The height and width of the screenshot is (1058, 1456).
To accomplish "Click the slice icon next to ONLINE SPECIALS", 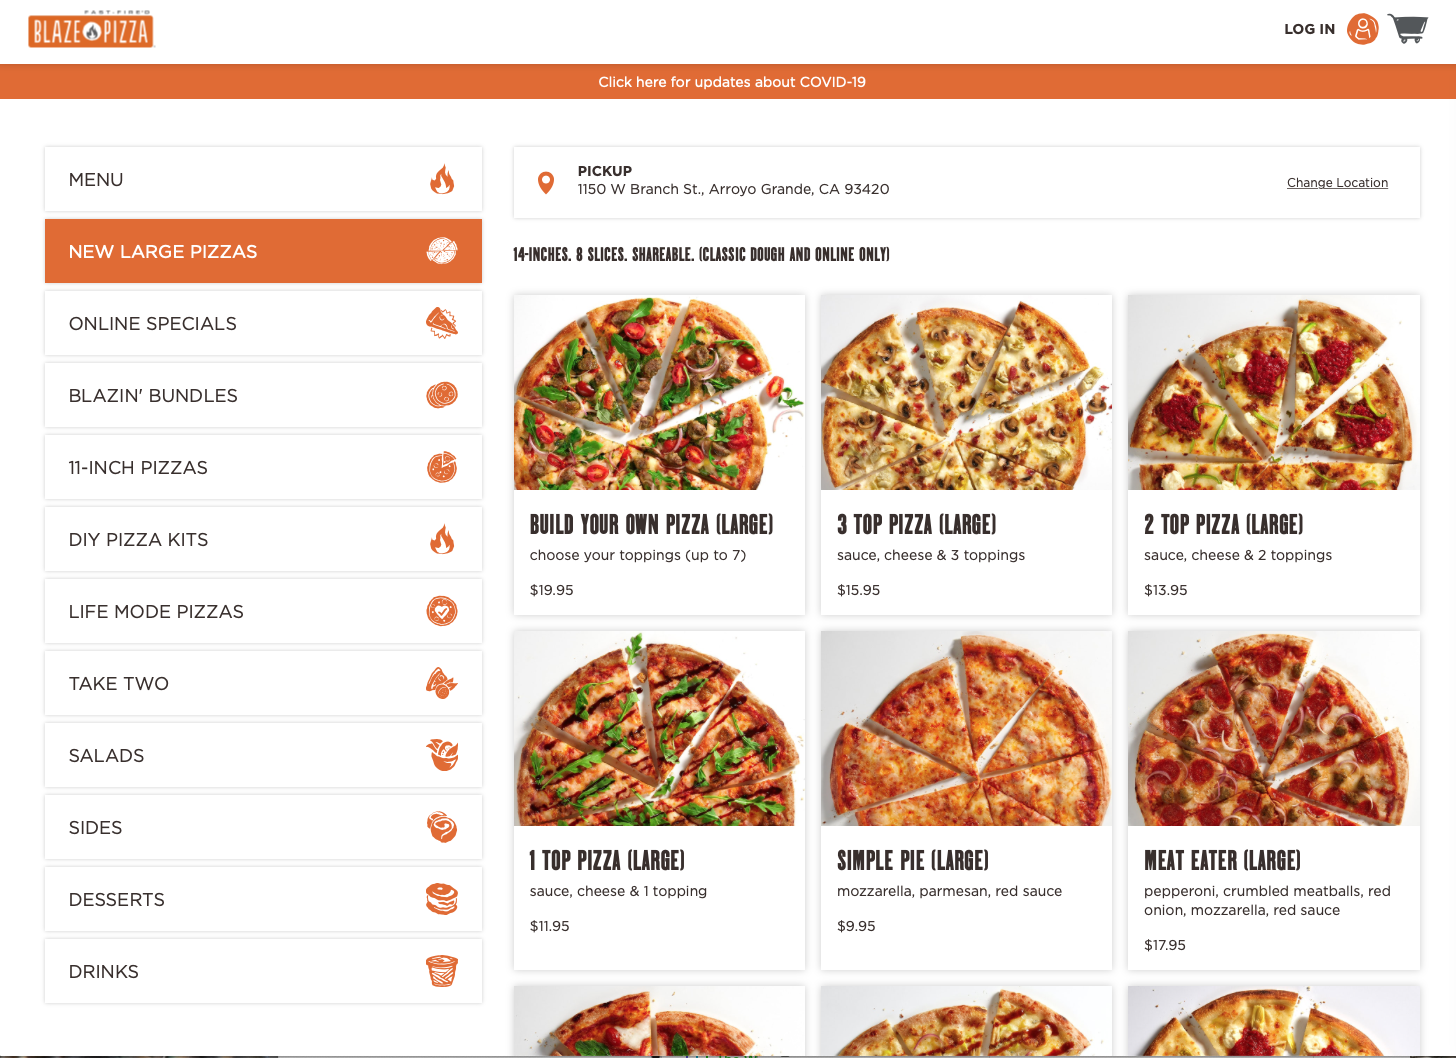I will (442, 323).
